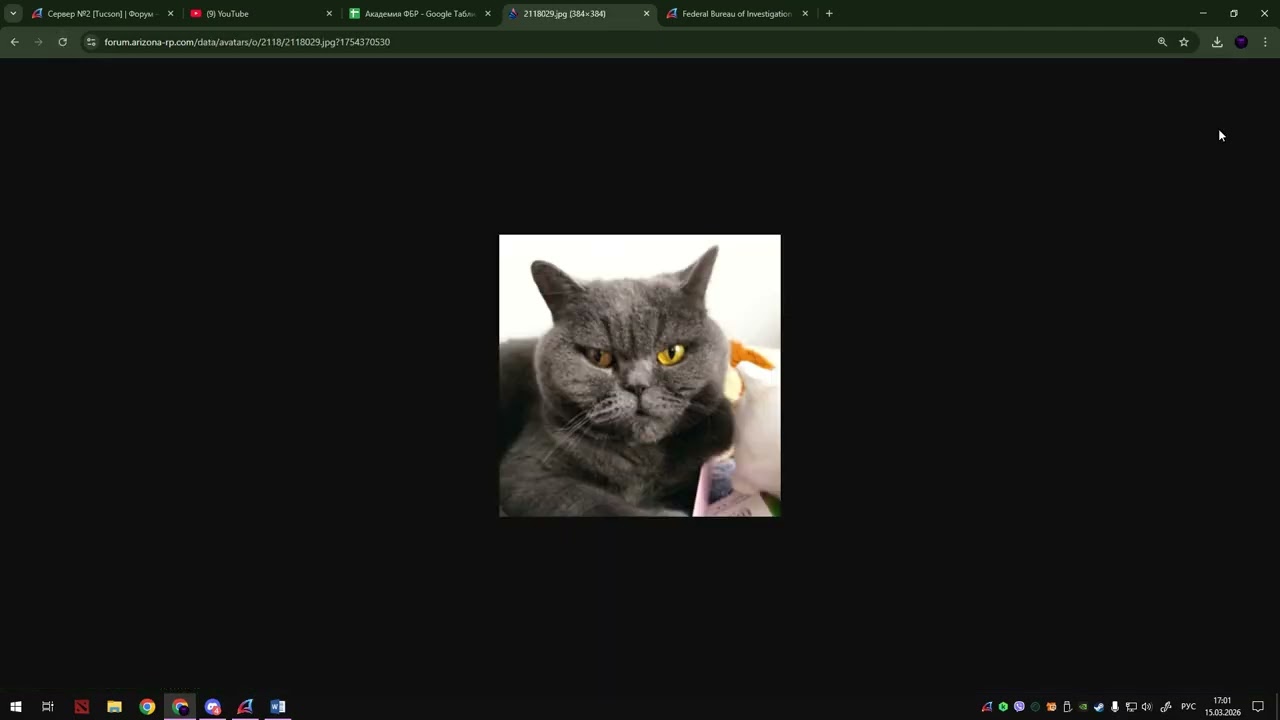Open File Explorer from the taskbar
The image size is (1280, 720).
(115, 707)
